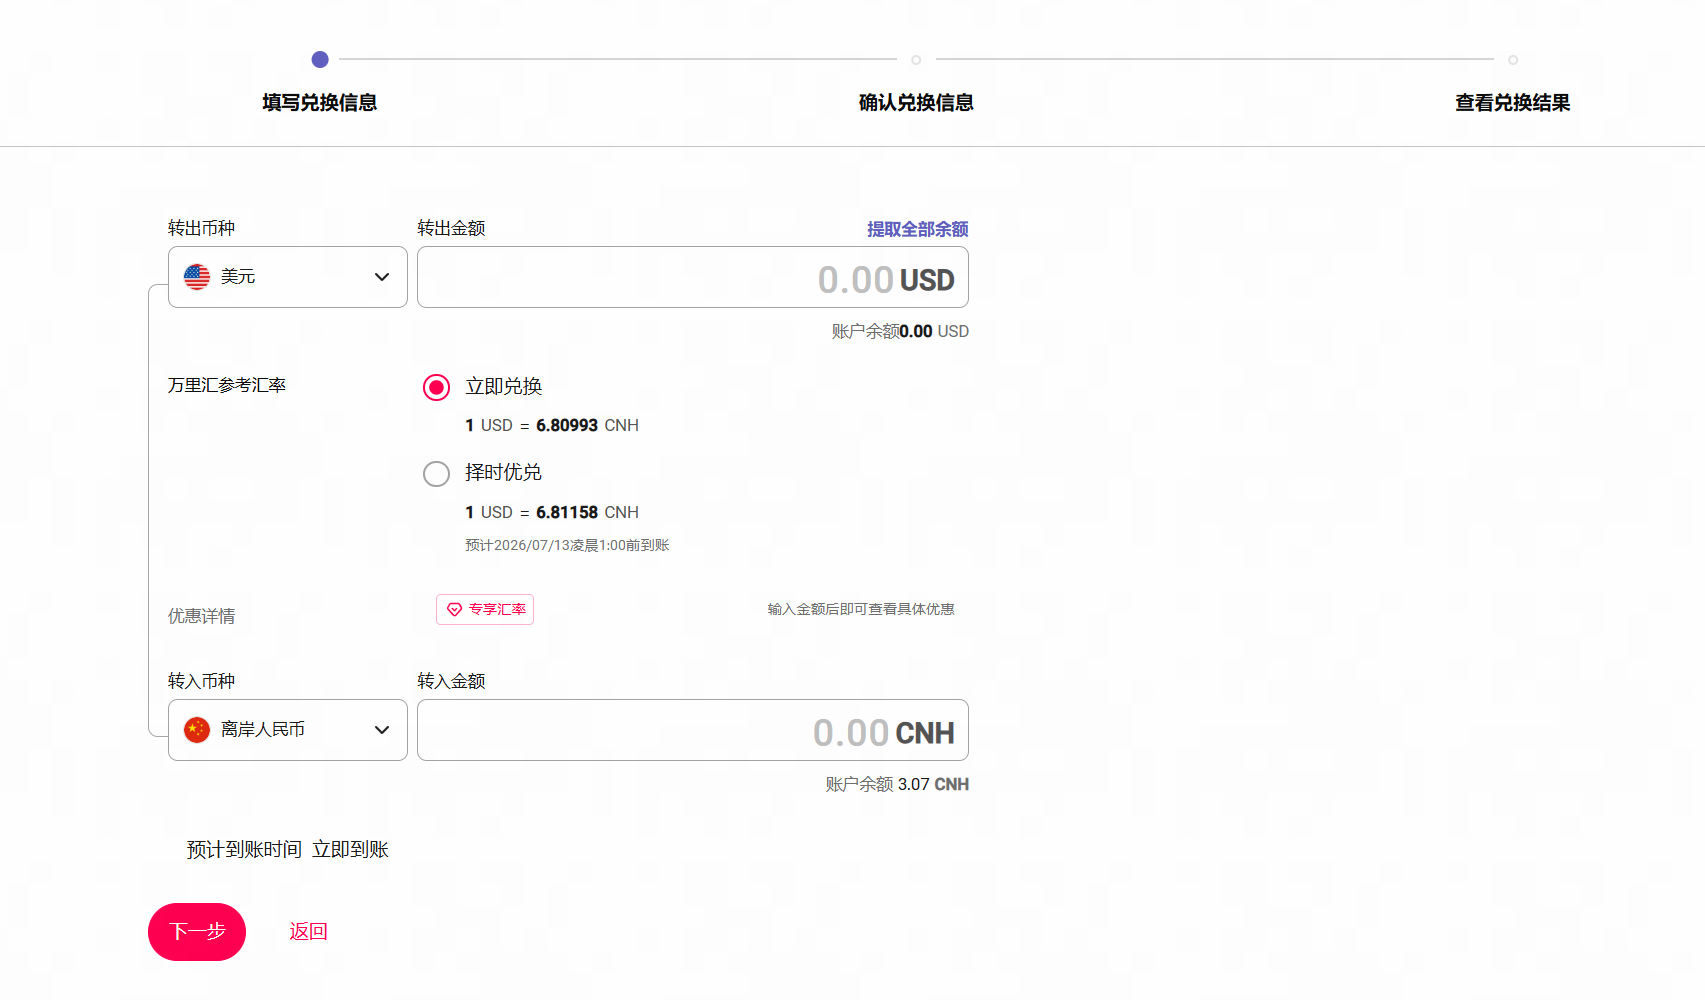
Task: Open the 转出币种 美元 dropdown
Action: (x=288, y=277)
